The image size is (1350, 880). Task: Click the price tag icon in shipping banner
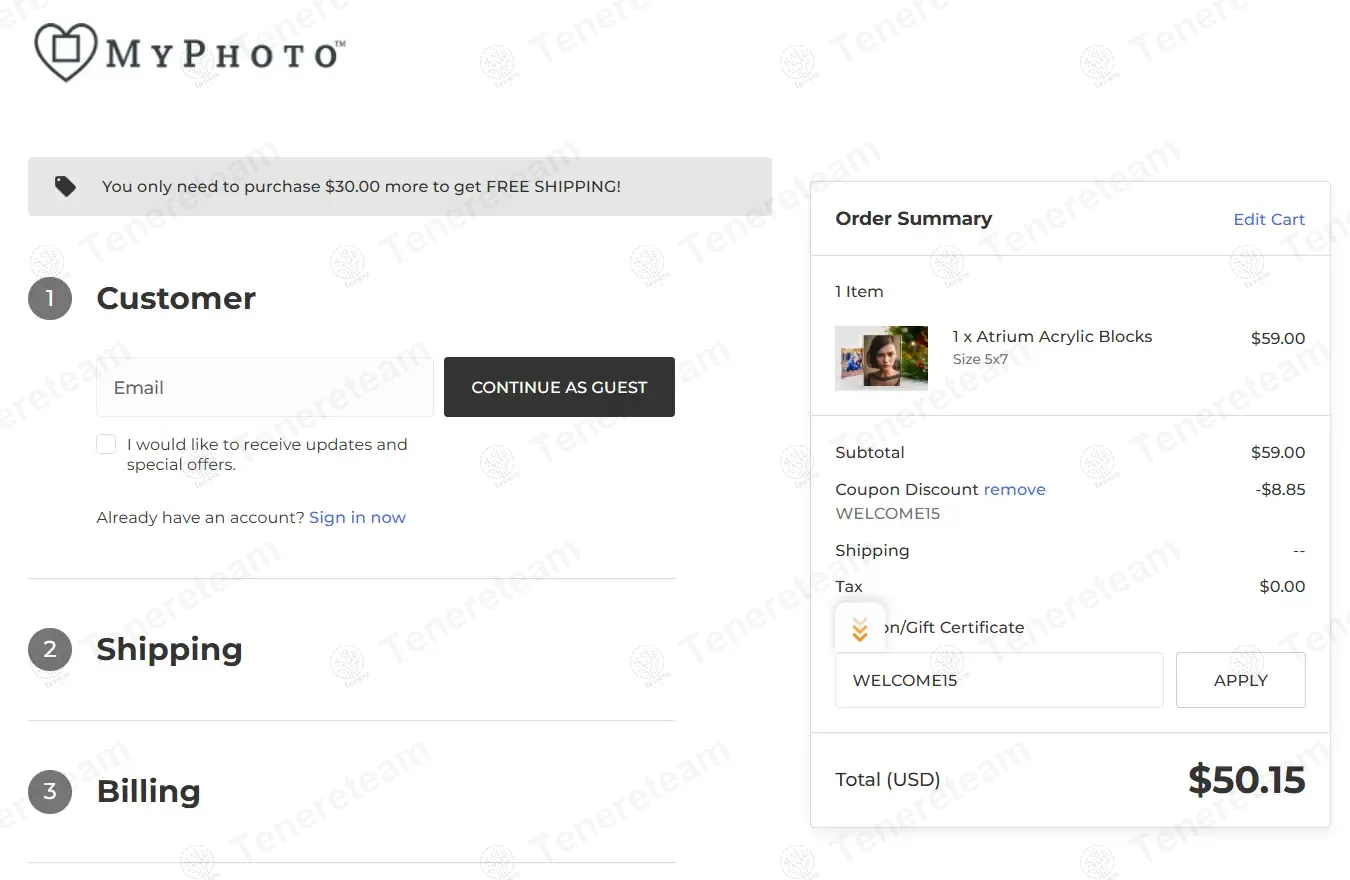[65, 186]
